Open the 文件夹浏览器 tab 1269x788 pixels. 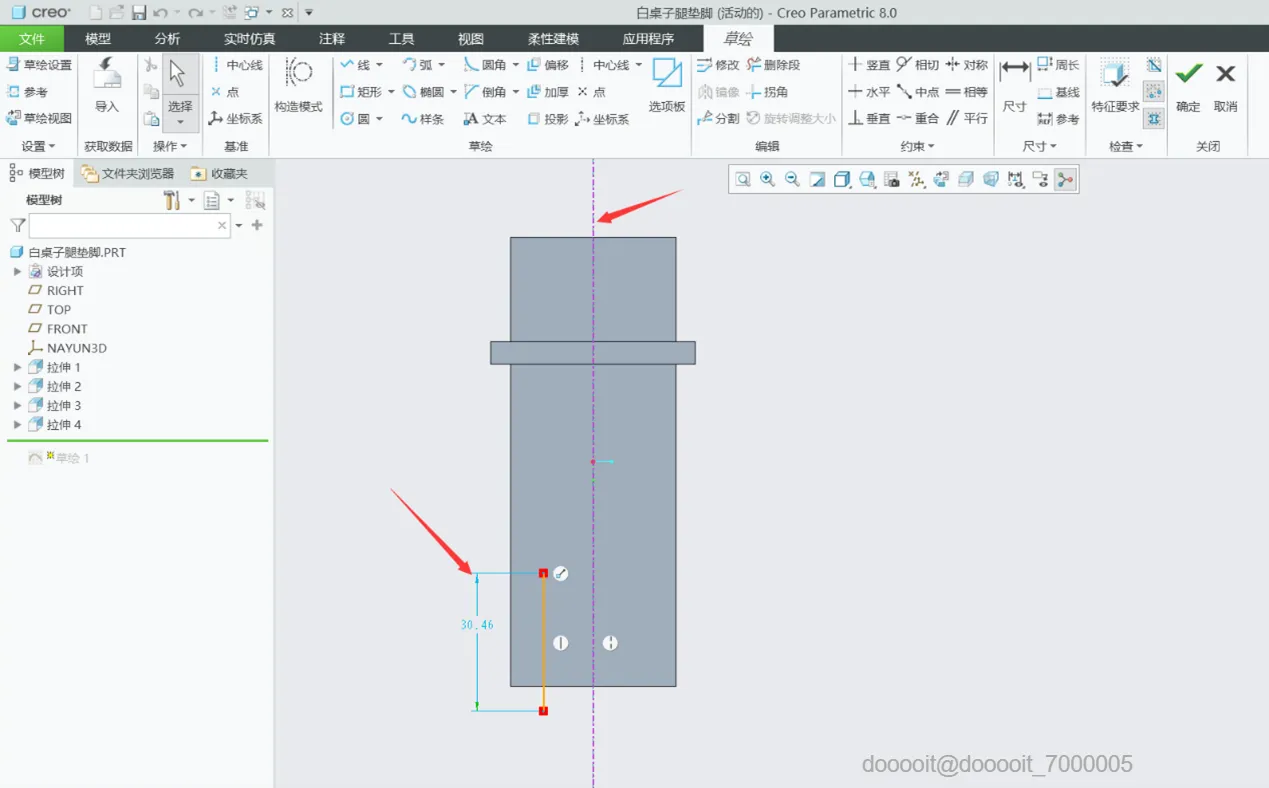coord(128,174)
